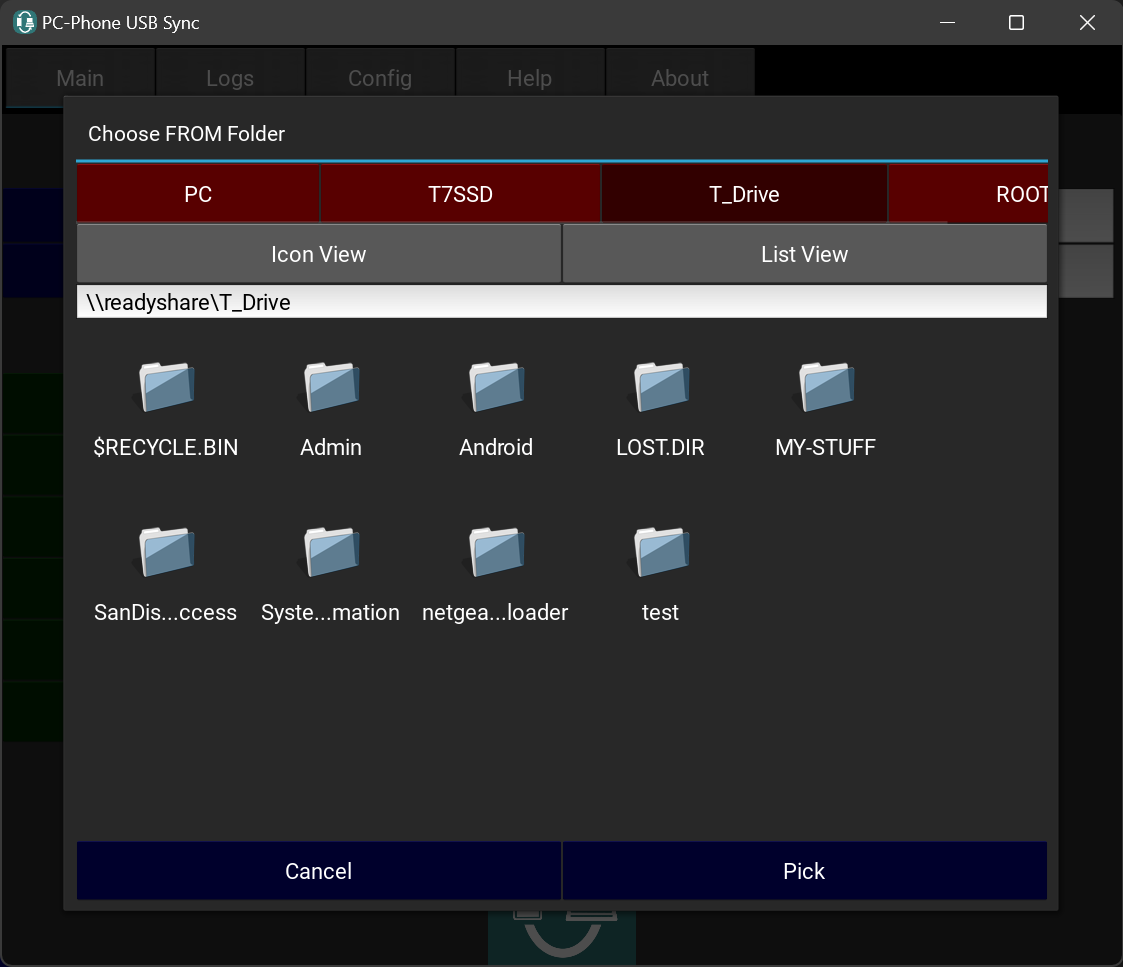Open the test folder icon
Image resolution: width=1123 pixels, height=967 pixels.
(x=661, y=553)
